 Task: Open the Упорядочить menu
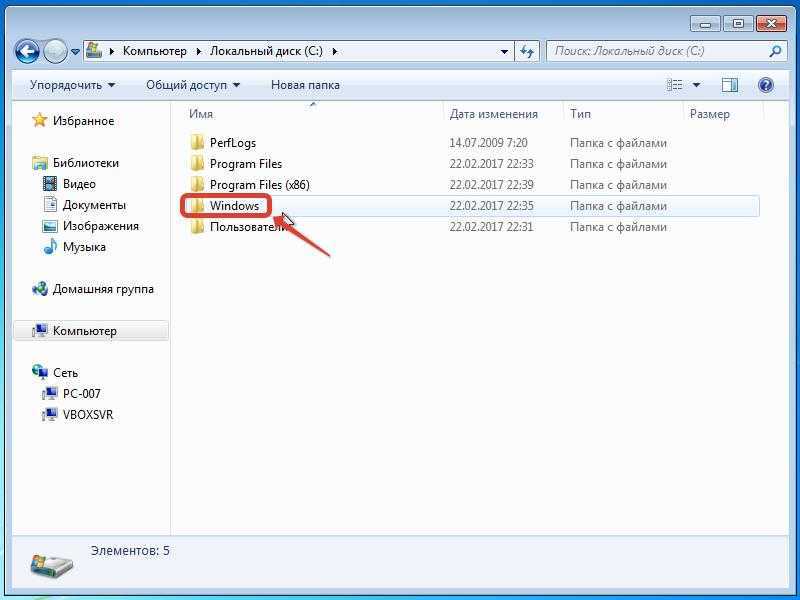tap(72, 85)
